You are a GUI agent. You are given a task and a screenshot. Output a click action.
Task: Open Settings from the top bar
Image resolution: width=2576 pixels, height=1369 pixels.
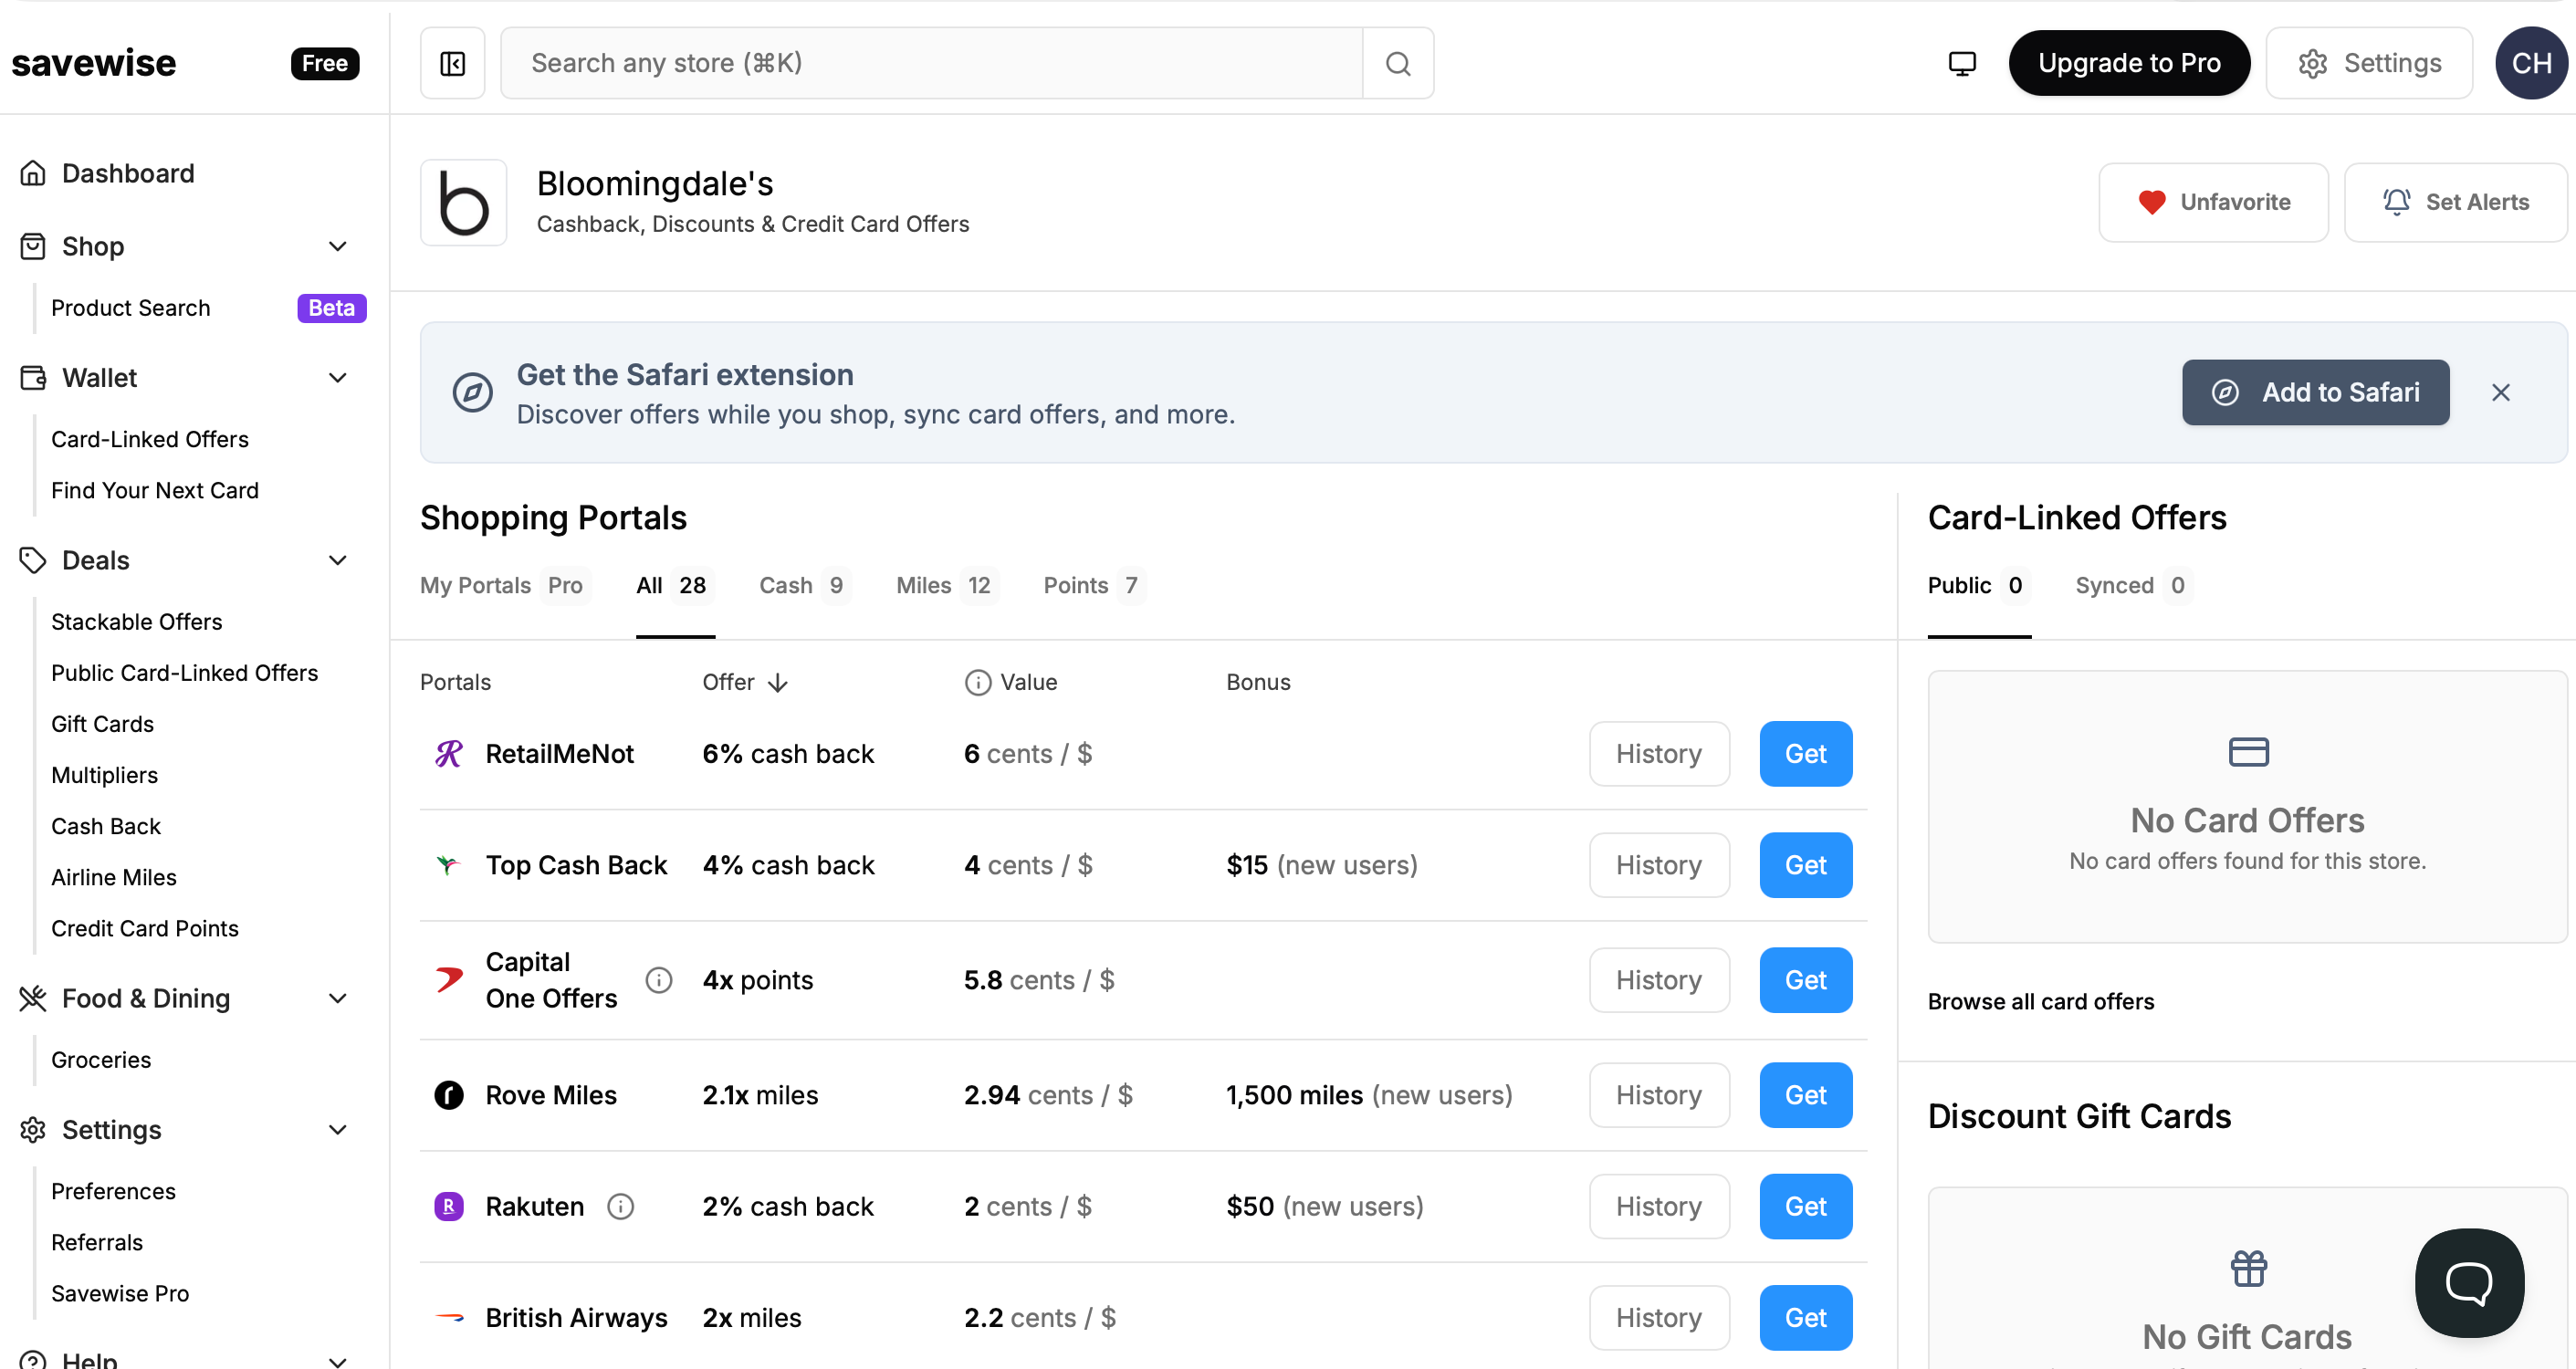pos(2369,63)
